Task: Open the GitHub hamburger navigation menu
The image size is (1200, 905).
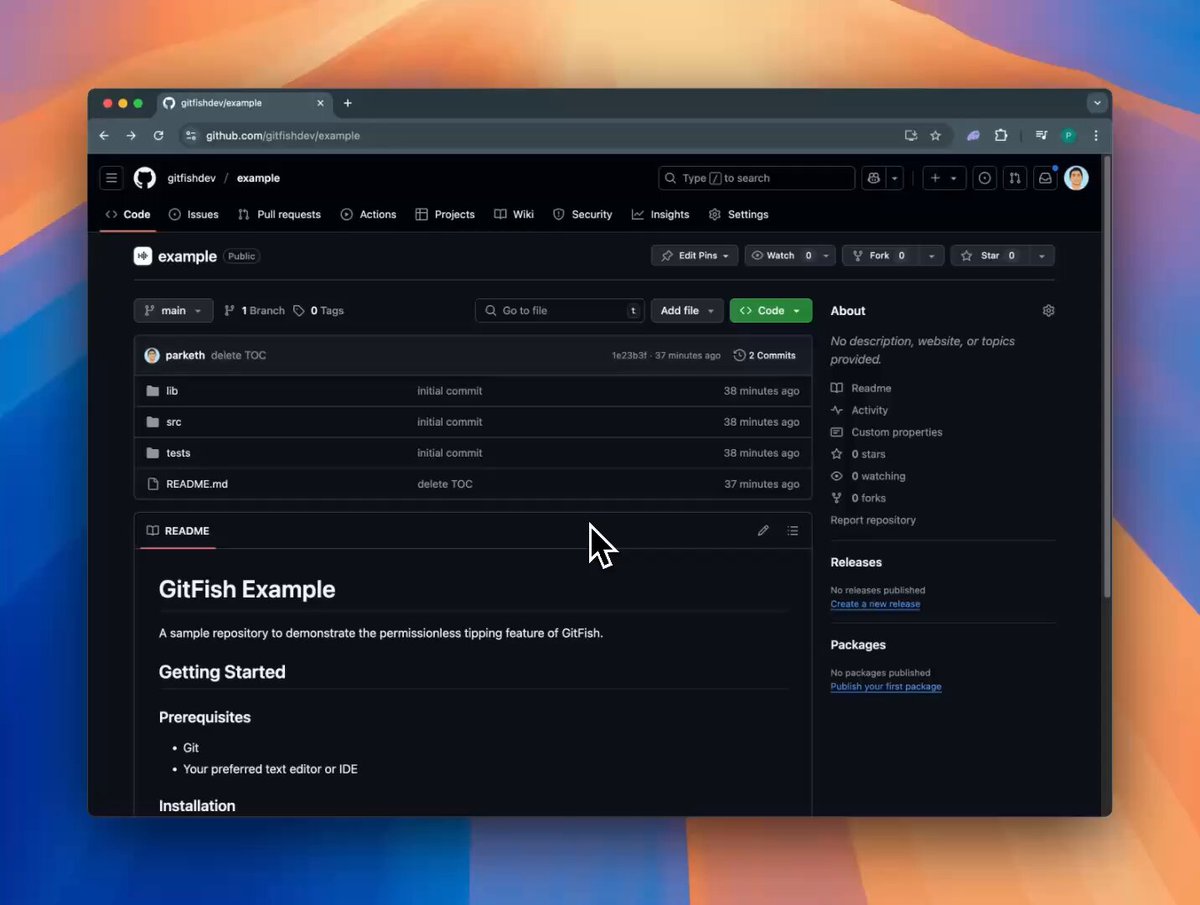Action: coord(111,178)
